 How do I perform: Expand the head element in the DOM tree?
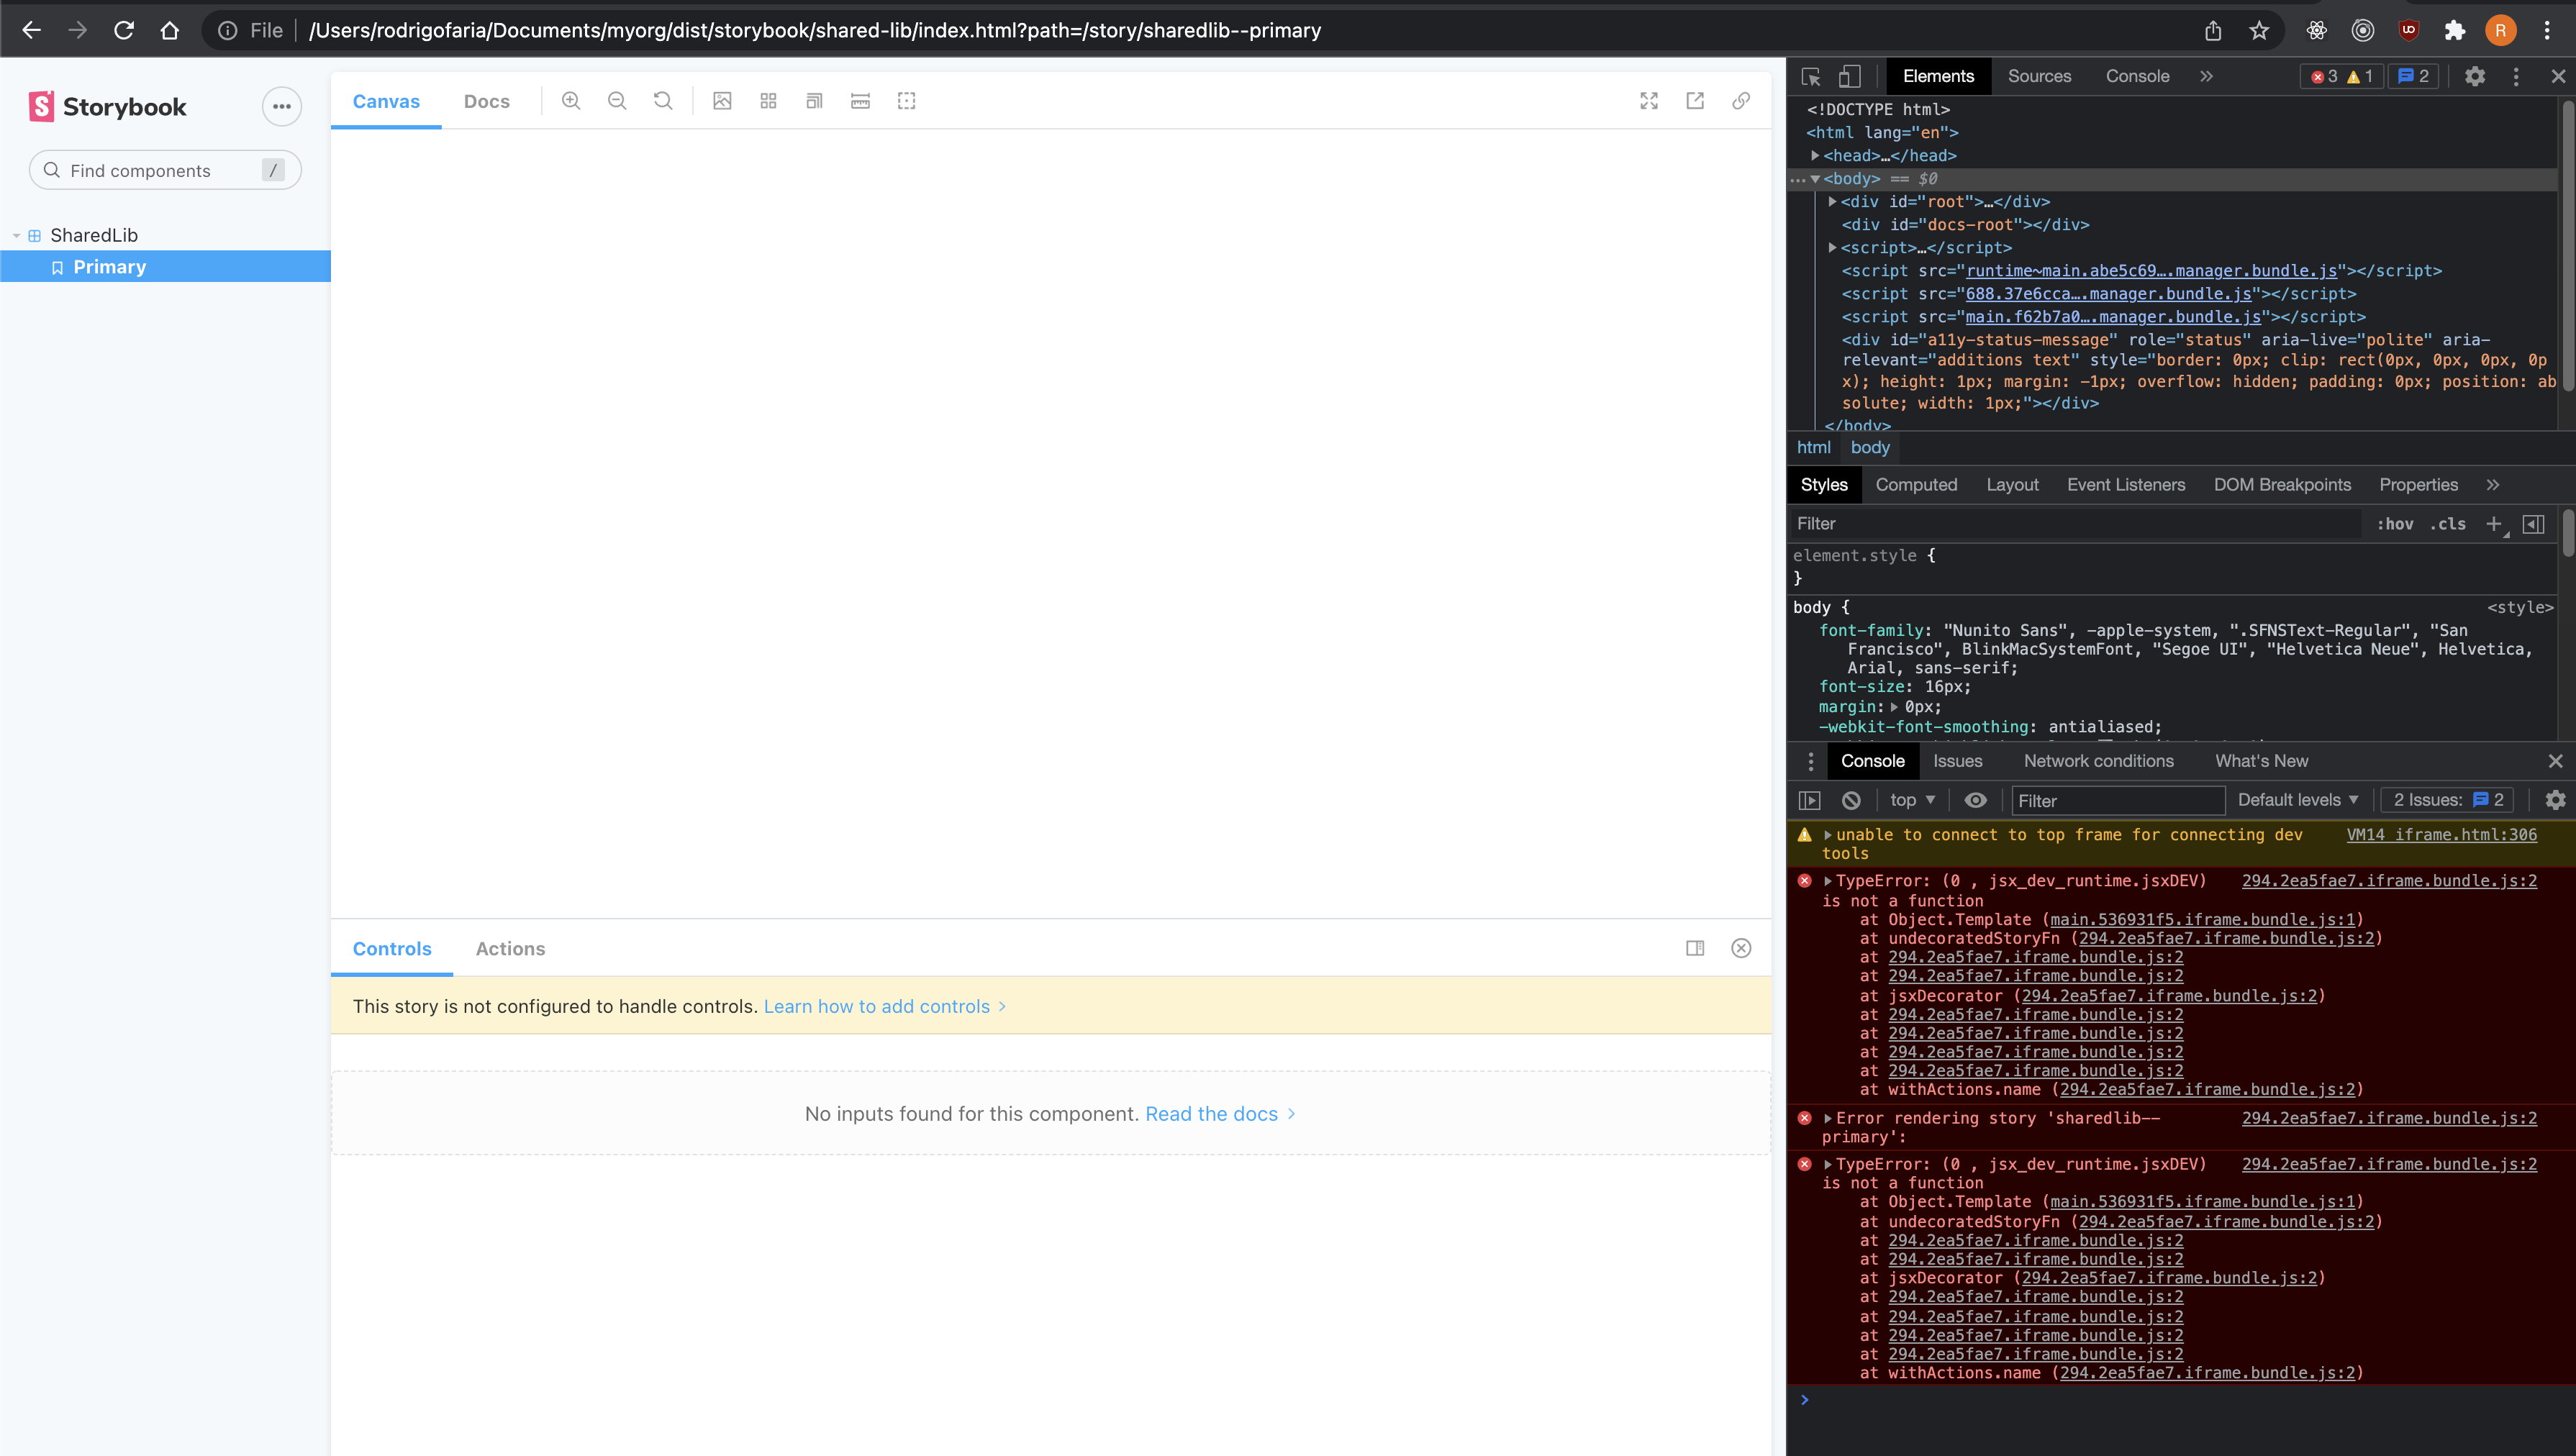click(x=1815, y=155)
